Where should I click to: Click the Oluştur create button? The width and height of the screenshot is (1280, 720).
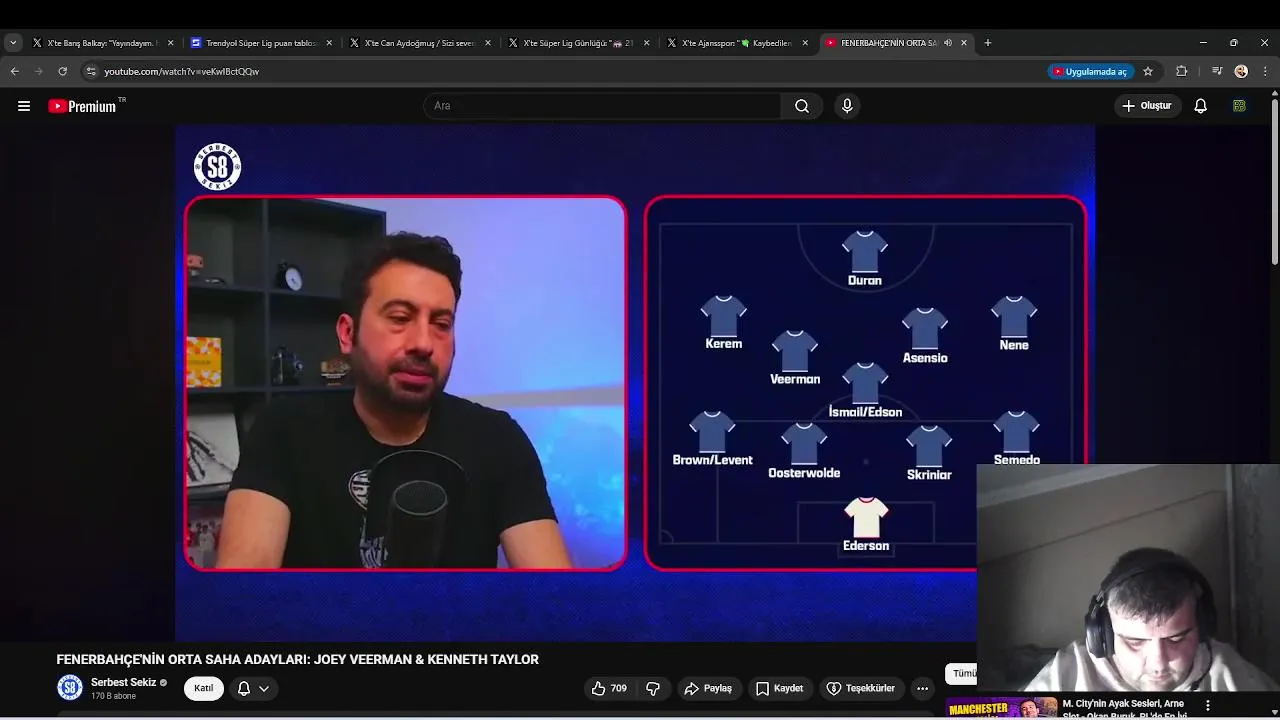click(x=1147, y=106)
